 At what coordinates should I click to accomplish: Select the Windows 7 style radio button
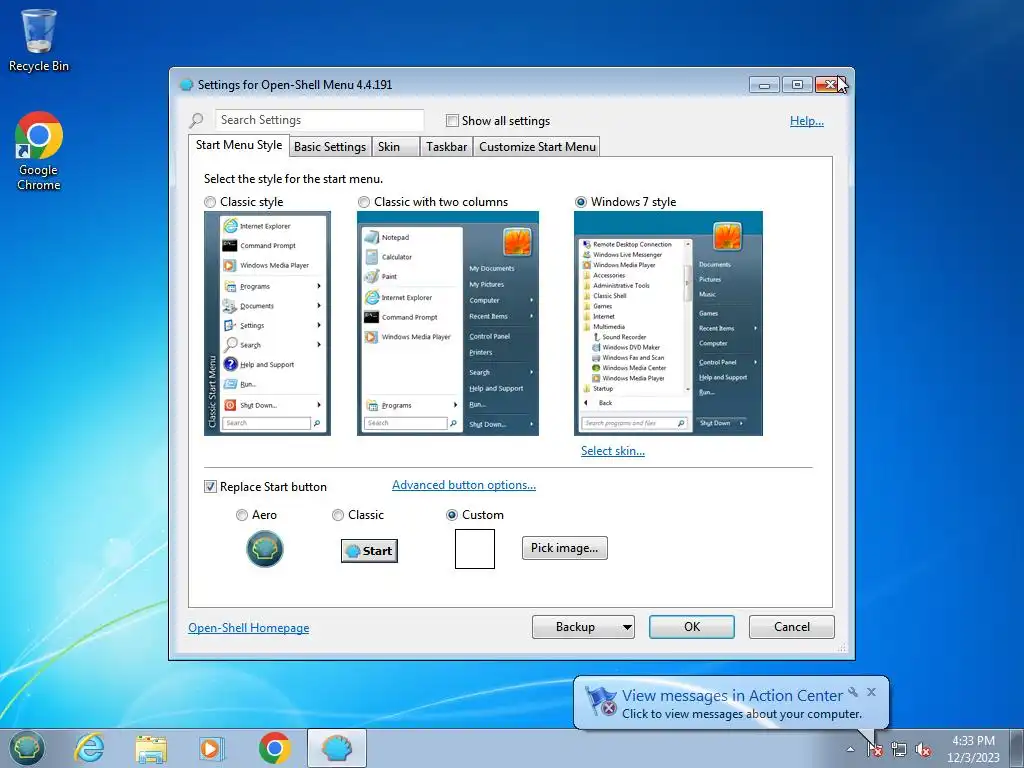[581, 202]
